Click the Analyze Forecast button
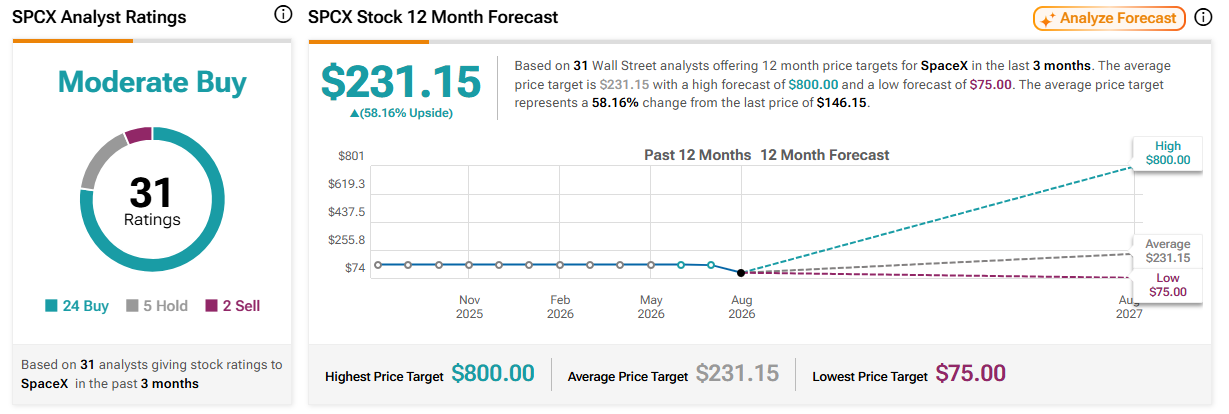The image size is (1229, 414). click(1110, 18)
